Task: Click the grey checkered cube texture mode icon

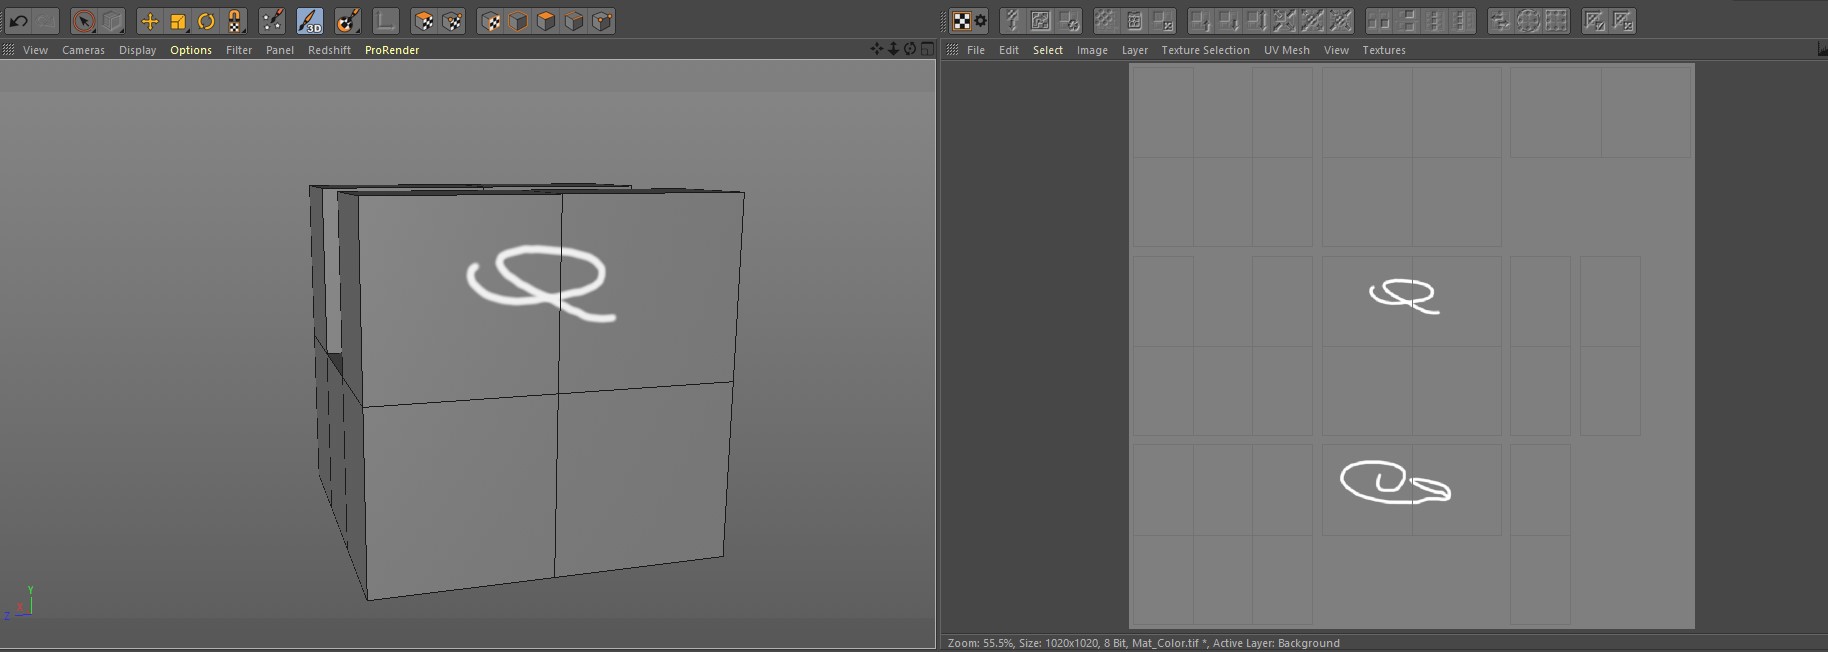Action: pyautogui.click(x=490, y=21)
